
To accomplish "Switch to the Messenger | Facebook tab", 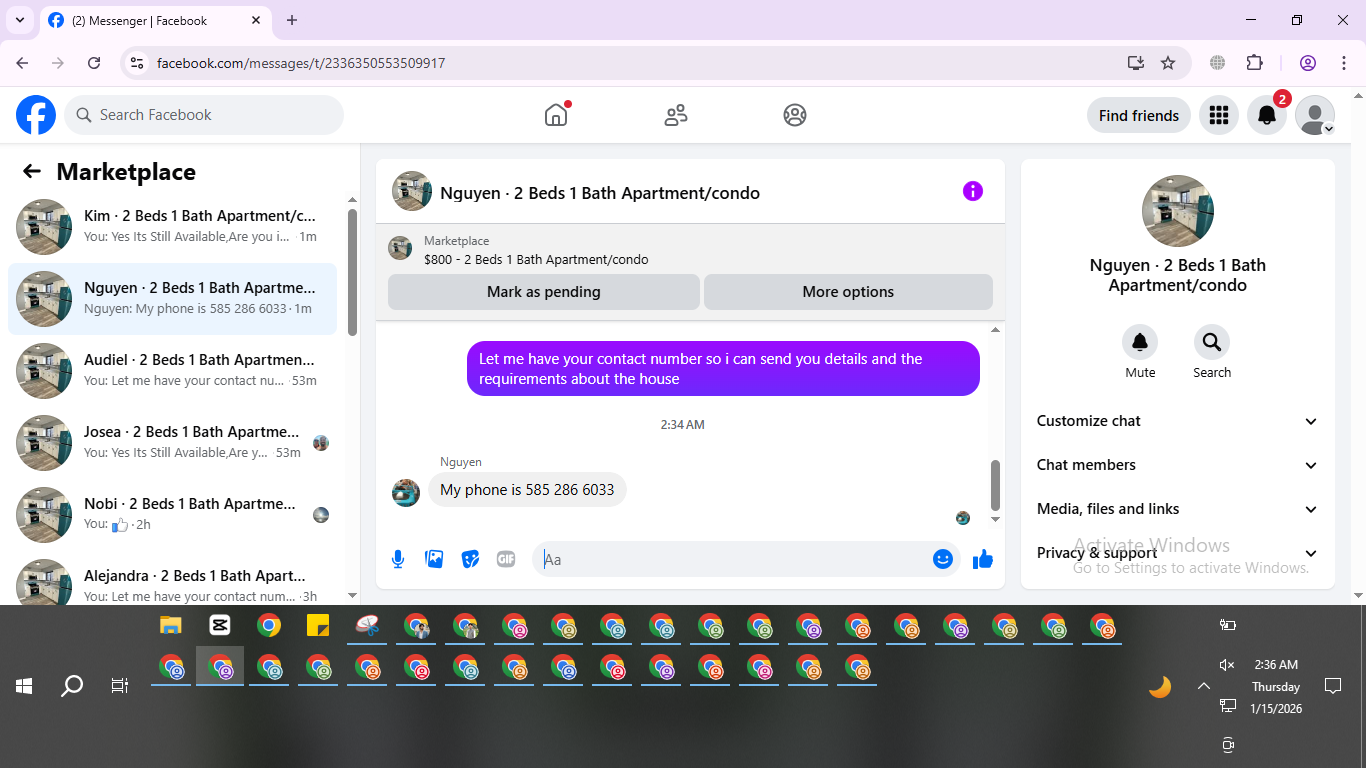I will coord(155,20).
